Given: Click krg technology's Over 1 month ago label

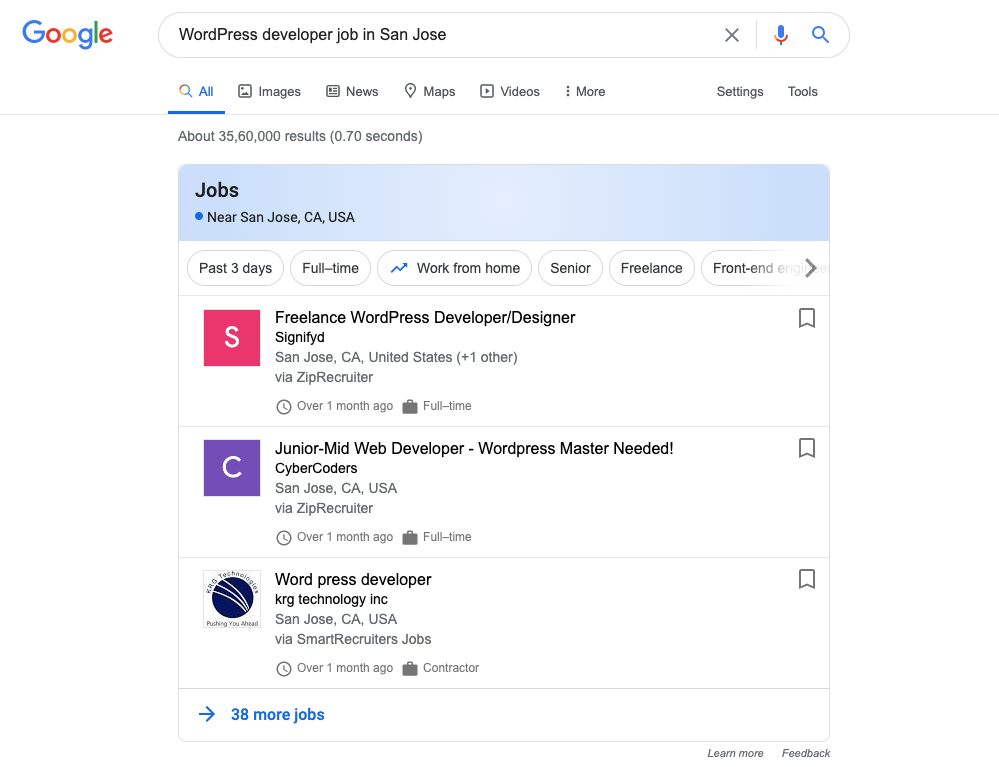Looking at the screenshot, I should (345, 668).
